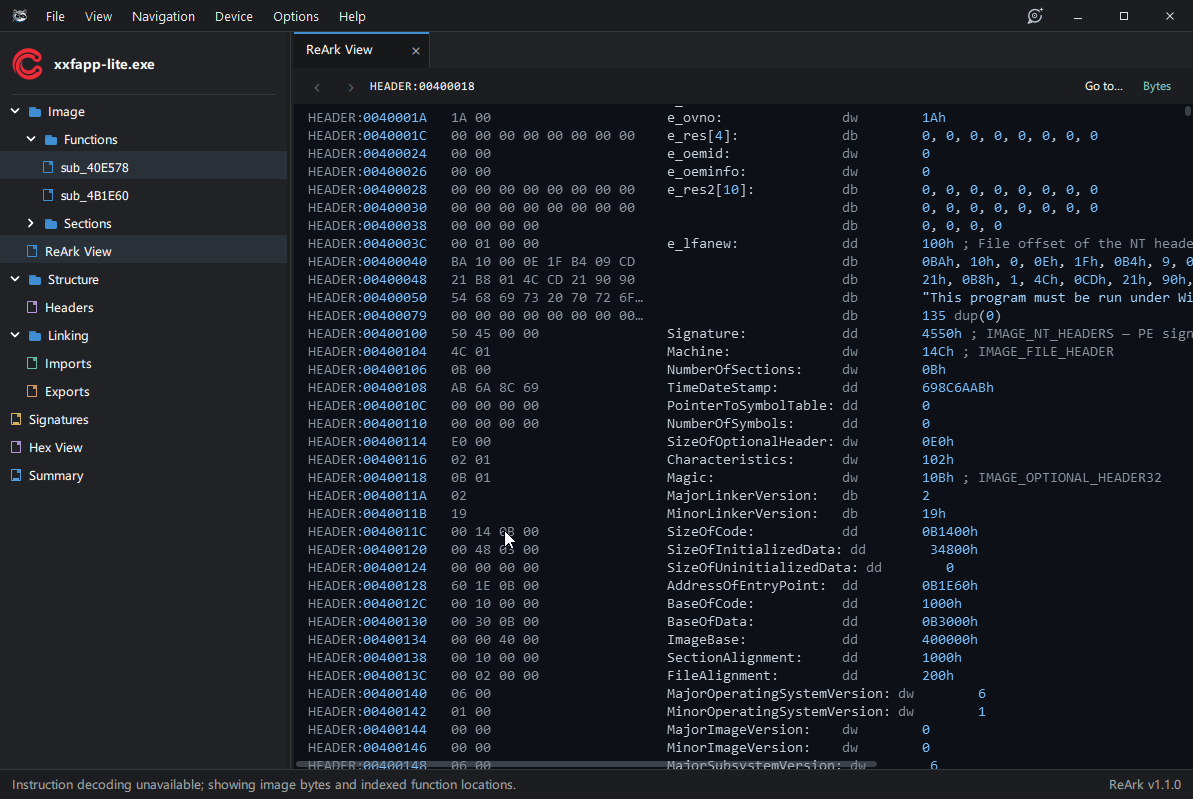
Task: Collapse the Functions tree node
Action: coord(31,139)
